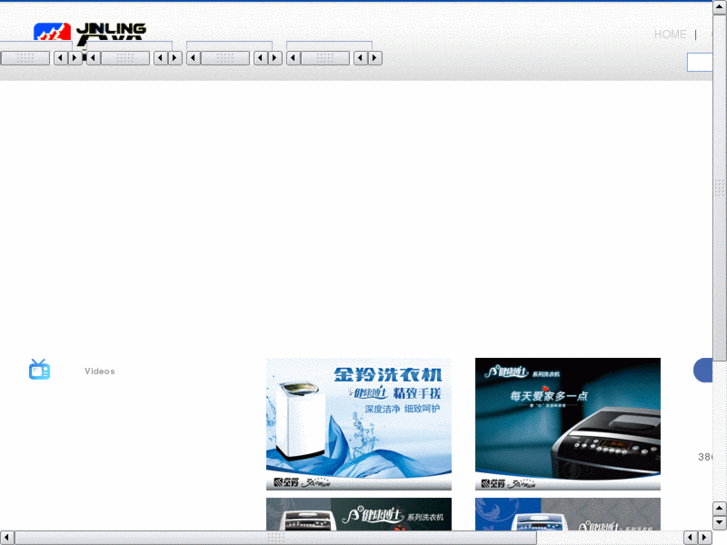Click the blue TV icon beside Videos

click(39, 370)
